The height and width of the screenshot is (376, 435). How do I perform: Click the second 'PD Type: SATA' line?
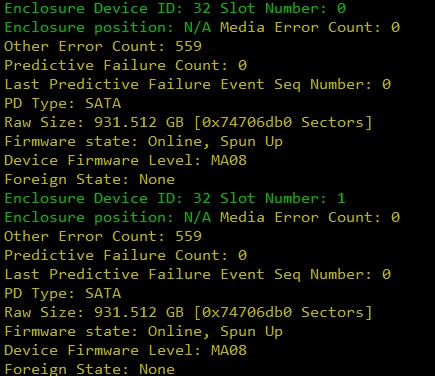click(x=62, y=293)
